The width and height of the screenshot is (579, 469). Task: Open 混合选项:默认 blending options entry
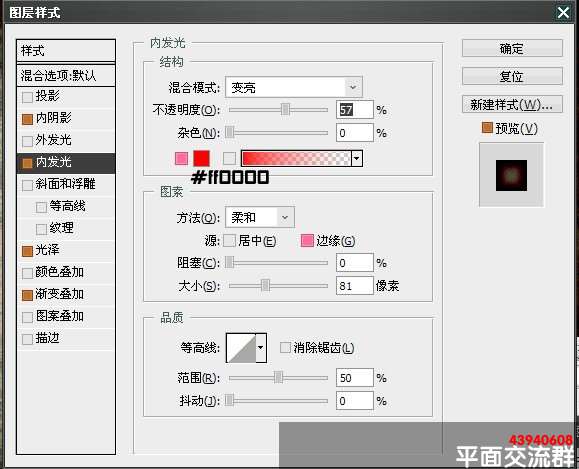tap(66, 76)
